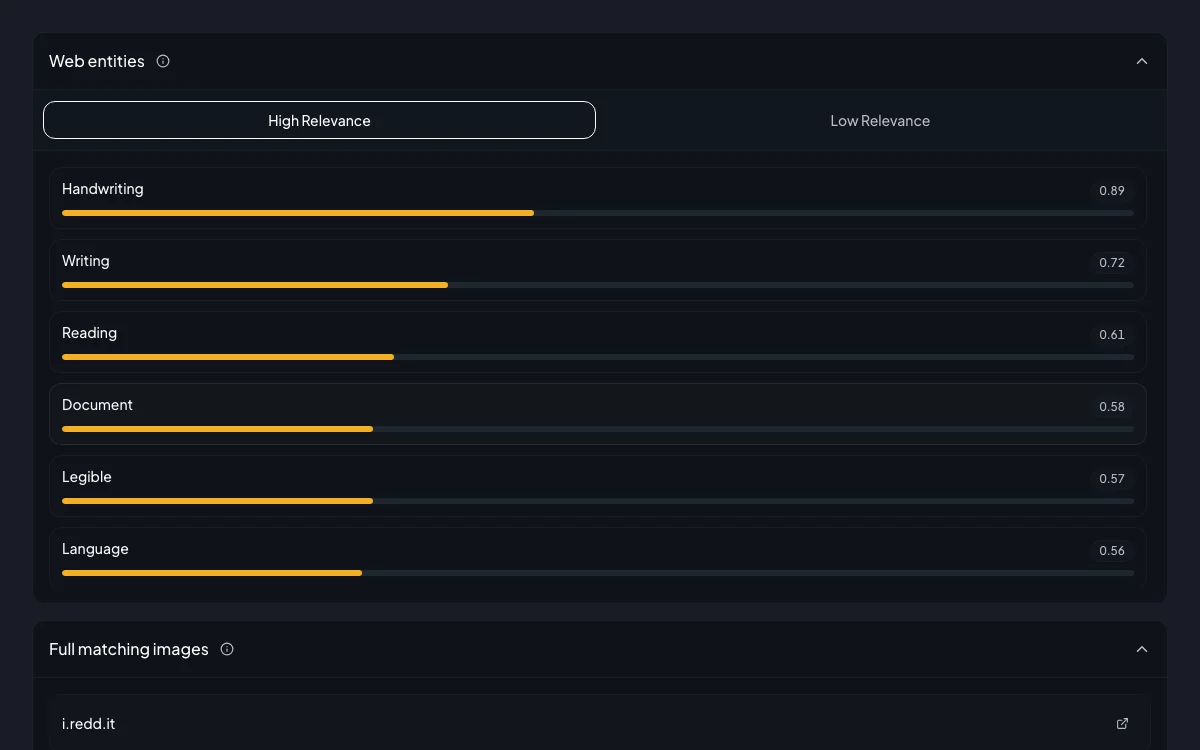The height and width of the screenshot is (750, 1200).
Task: Click the Full matching images heading
Action: click(x=129, y=649)
